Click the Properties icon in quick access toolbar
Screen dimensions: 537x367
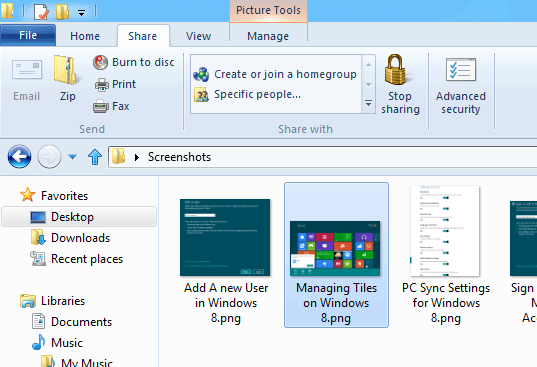[41, 11]
